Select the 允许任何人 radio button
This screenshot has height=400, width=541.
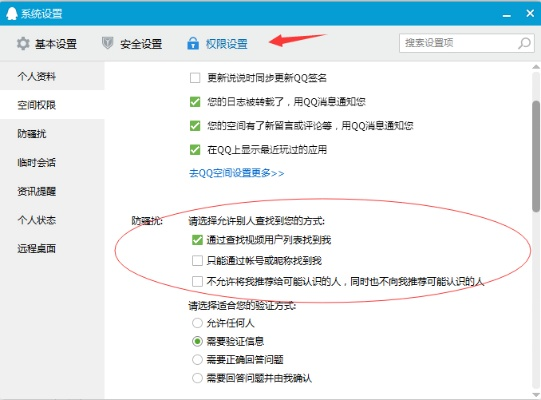pos(197,323)
